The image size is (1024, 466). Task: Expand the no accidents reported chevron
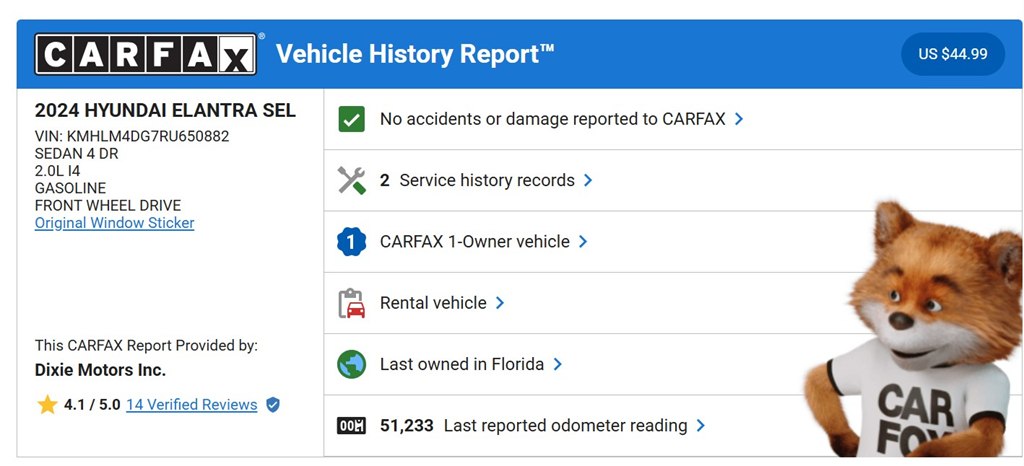coord(739,119)
